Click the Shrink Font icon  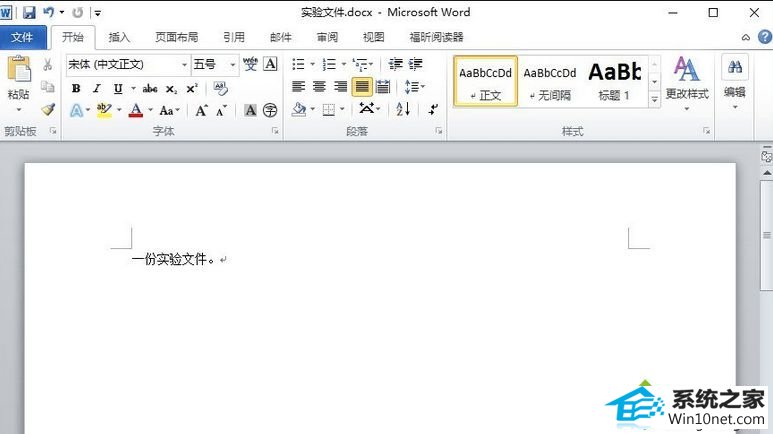(x=221, y=110)
